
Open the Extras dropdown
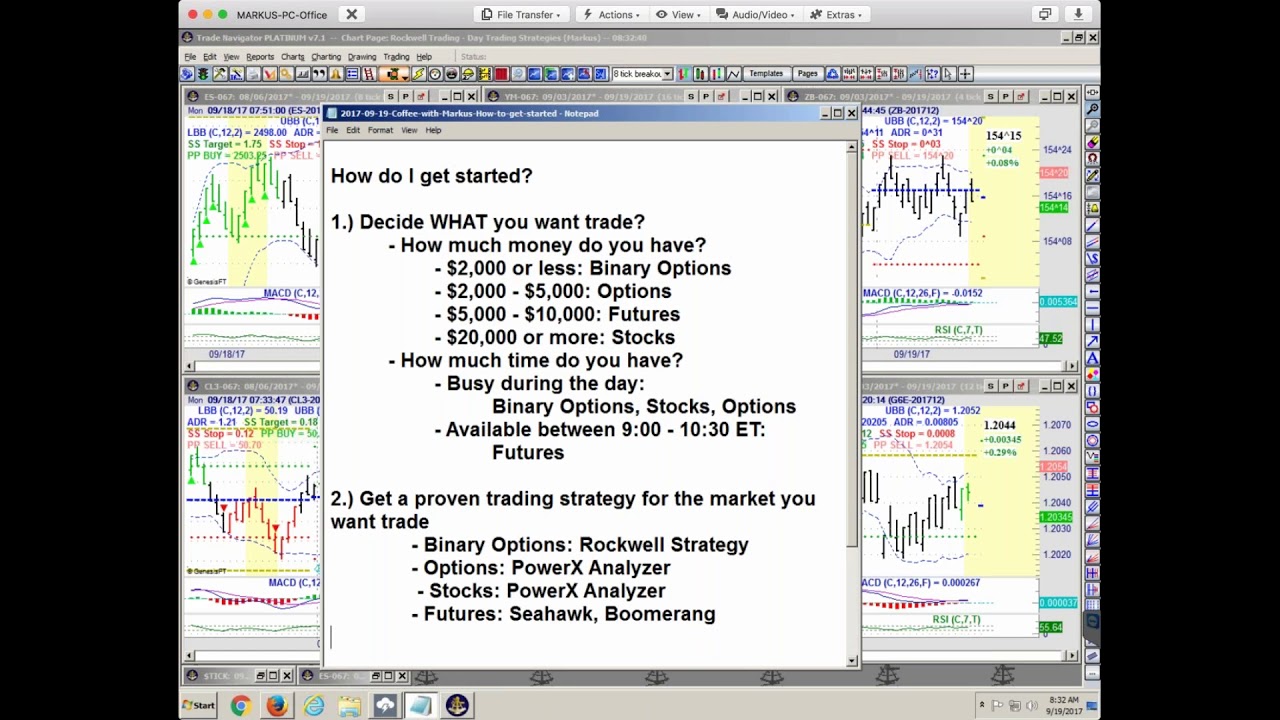point(837,14)
